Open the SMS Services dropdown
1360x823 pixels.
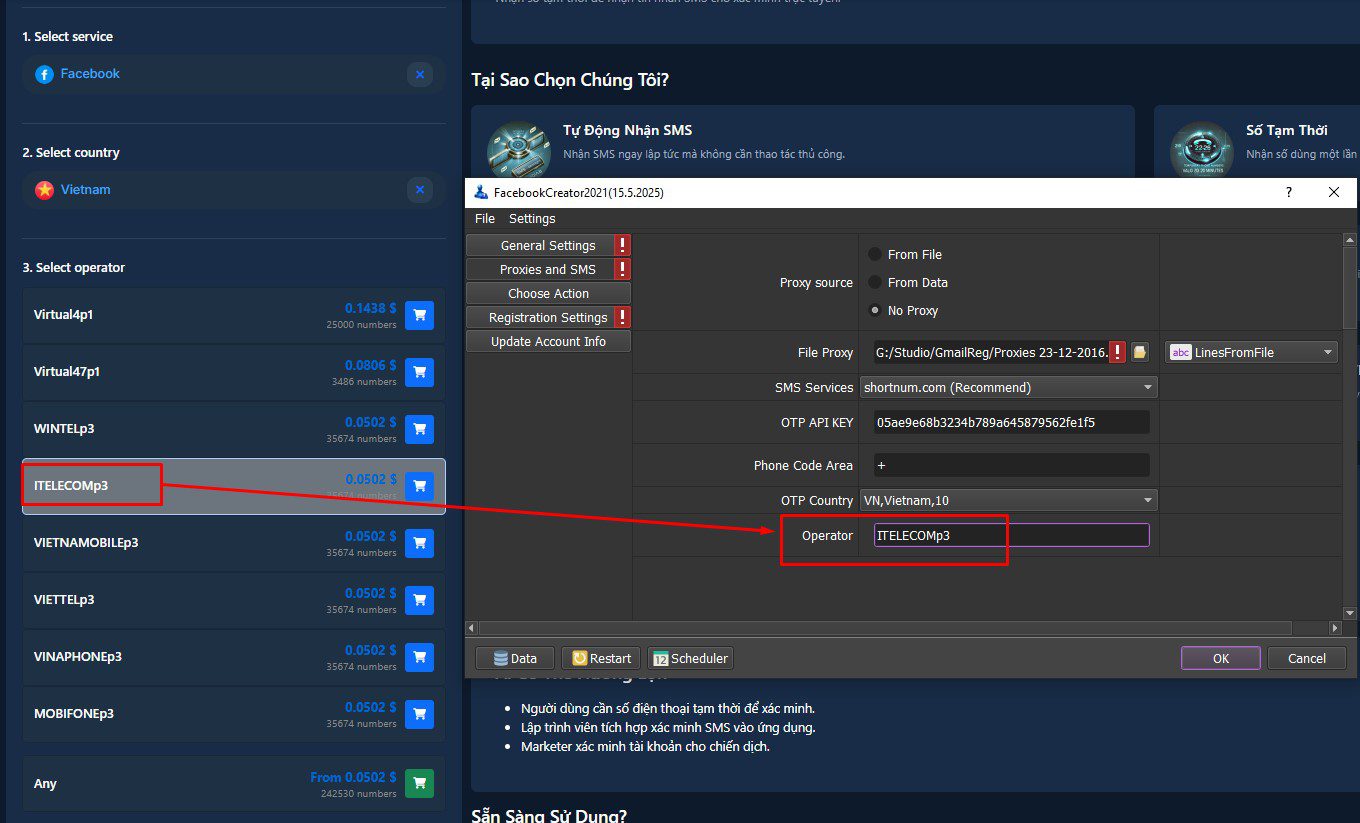point(1008,387)
